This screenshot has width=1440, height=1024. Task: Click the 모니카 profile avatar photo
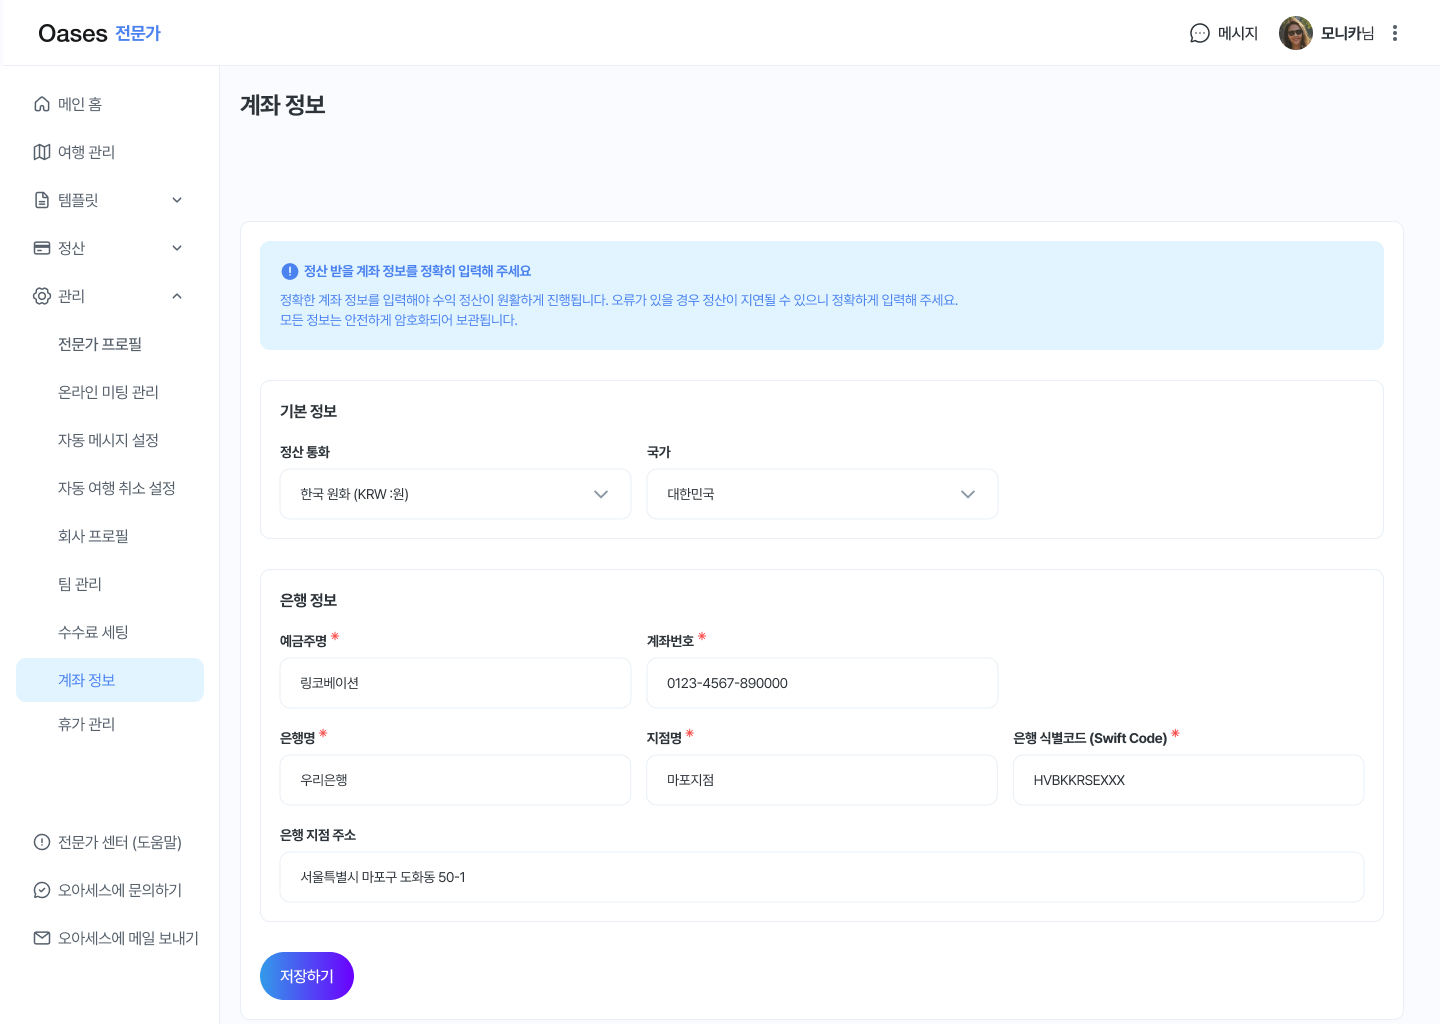click(1295, 33)
